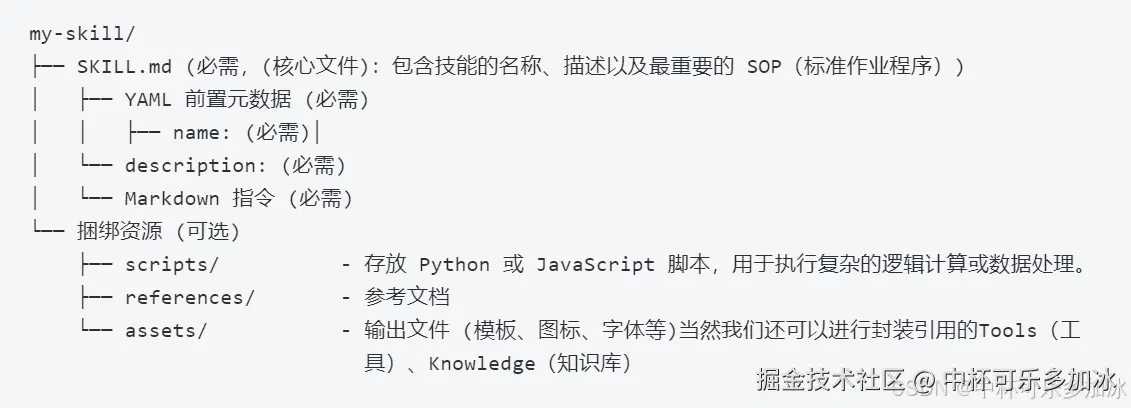The width and height of the screenshot is (1131, 408).
Task: Select the SKILL.md file entry
Action: pyautogui.click(x=124, y=66)
